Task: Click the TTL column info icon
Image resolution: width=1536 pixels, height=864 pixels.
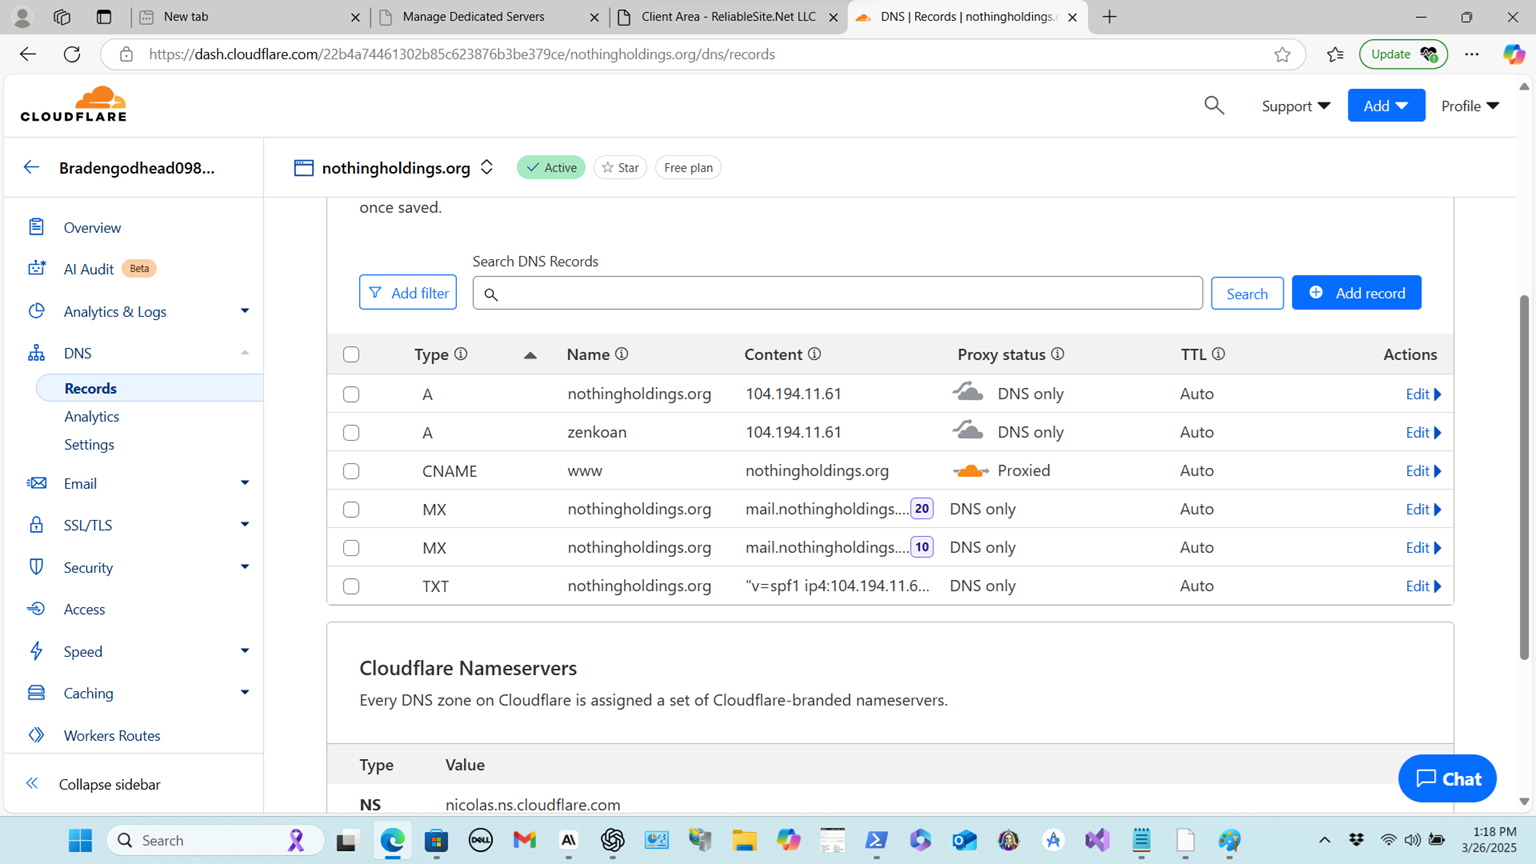Action: tap(1219, 354)
